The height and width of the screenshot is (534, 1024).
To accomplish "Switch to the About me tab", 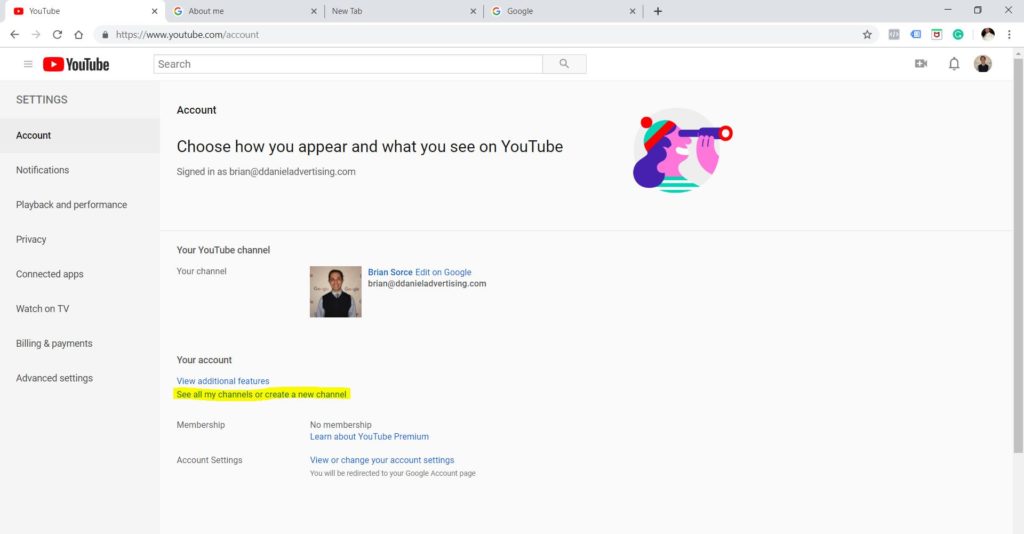I will tap(244, 11).
